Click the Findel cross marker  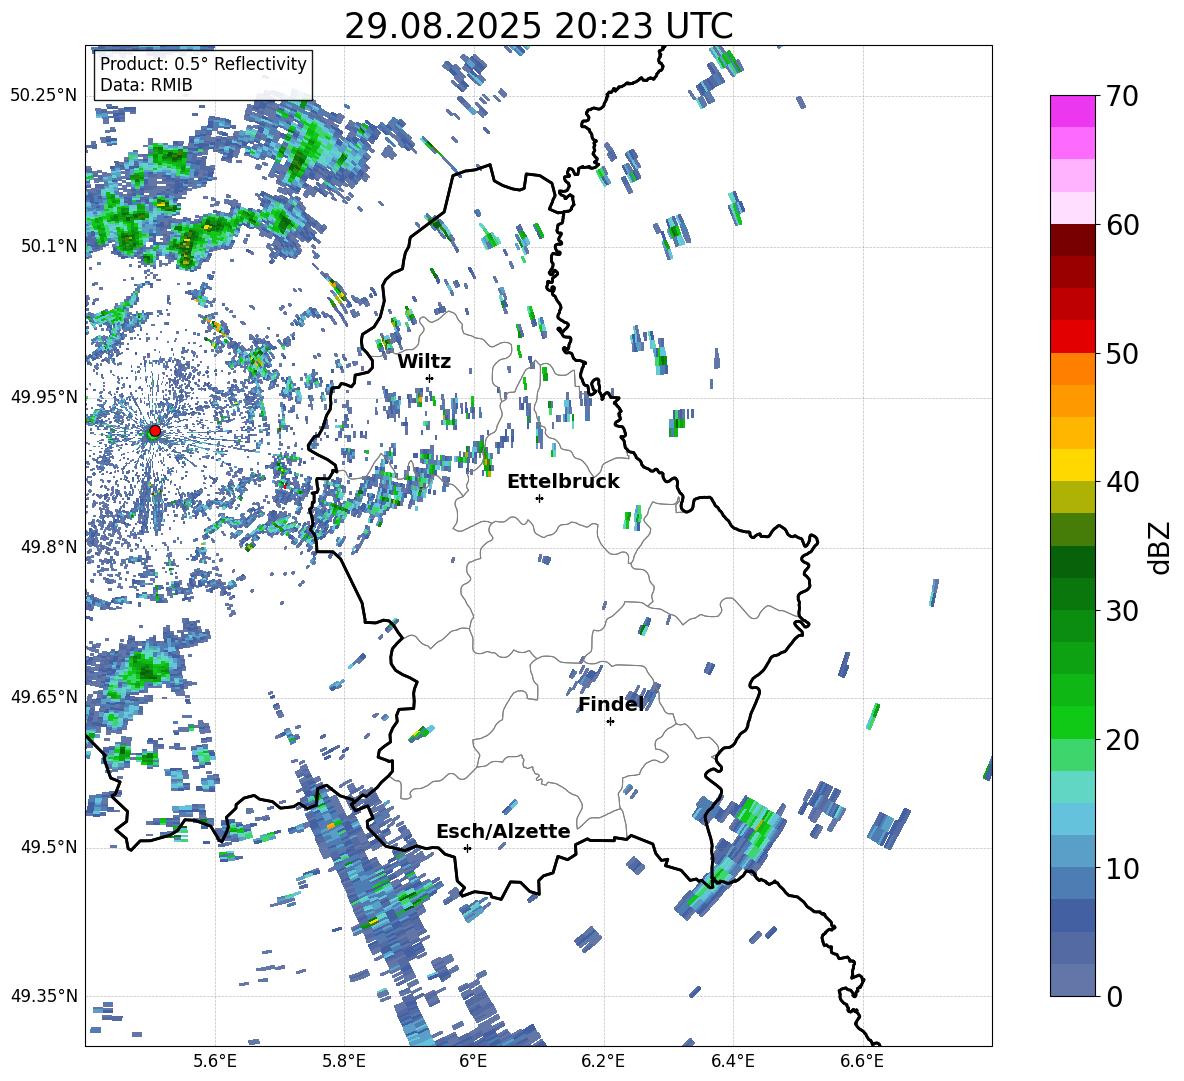(x=610, y=722)
